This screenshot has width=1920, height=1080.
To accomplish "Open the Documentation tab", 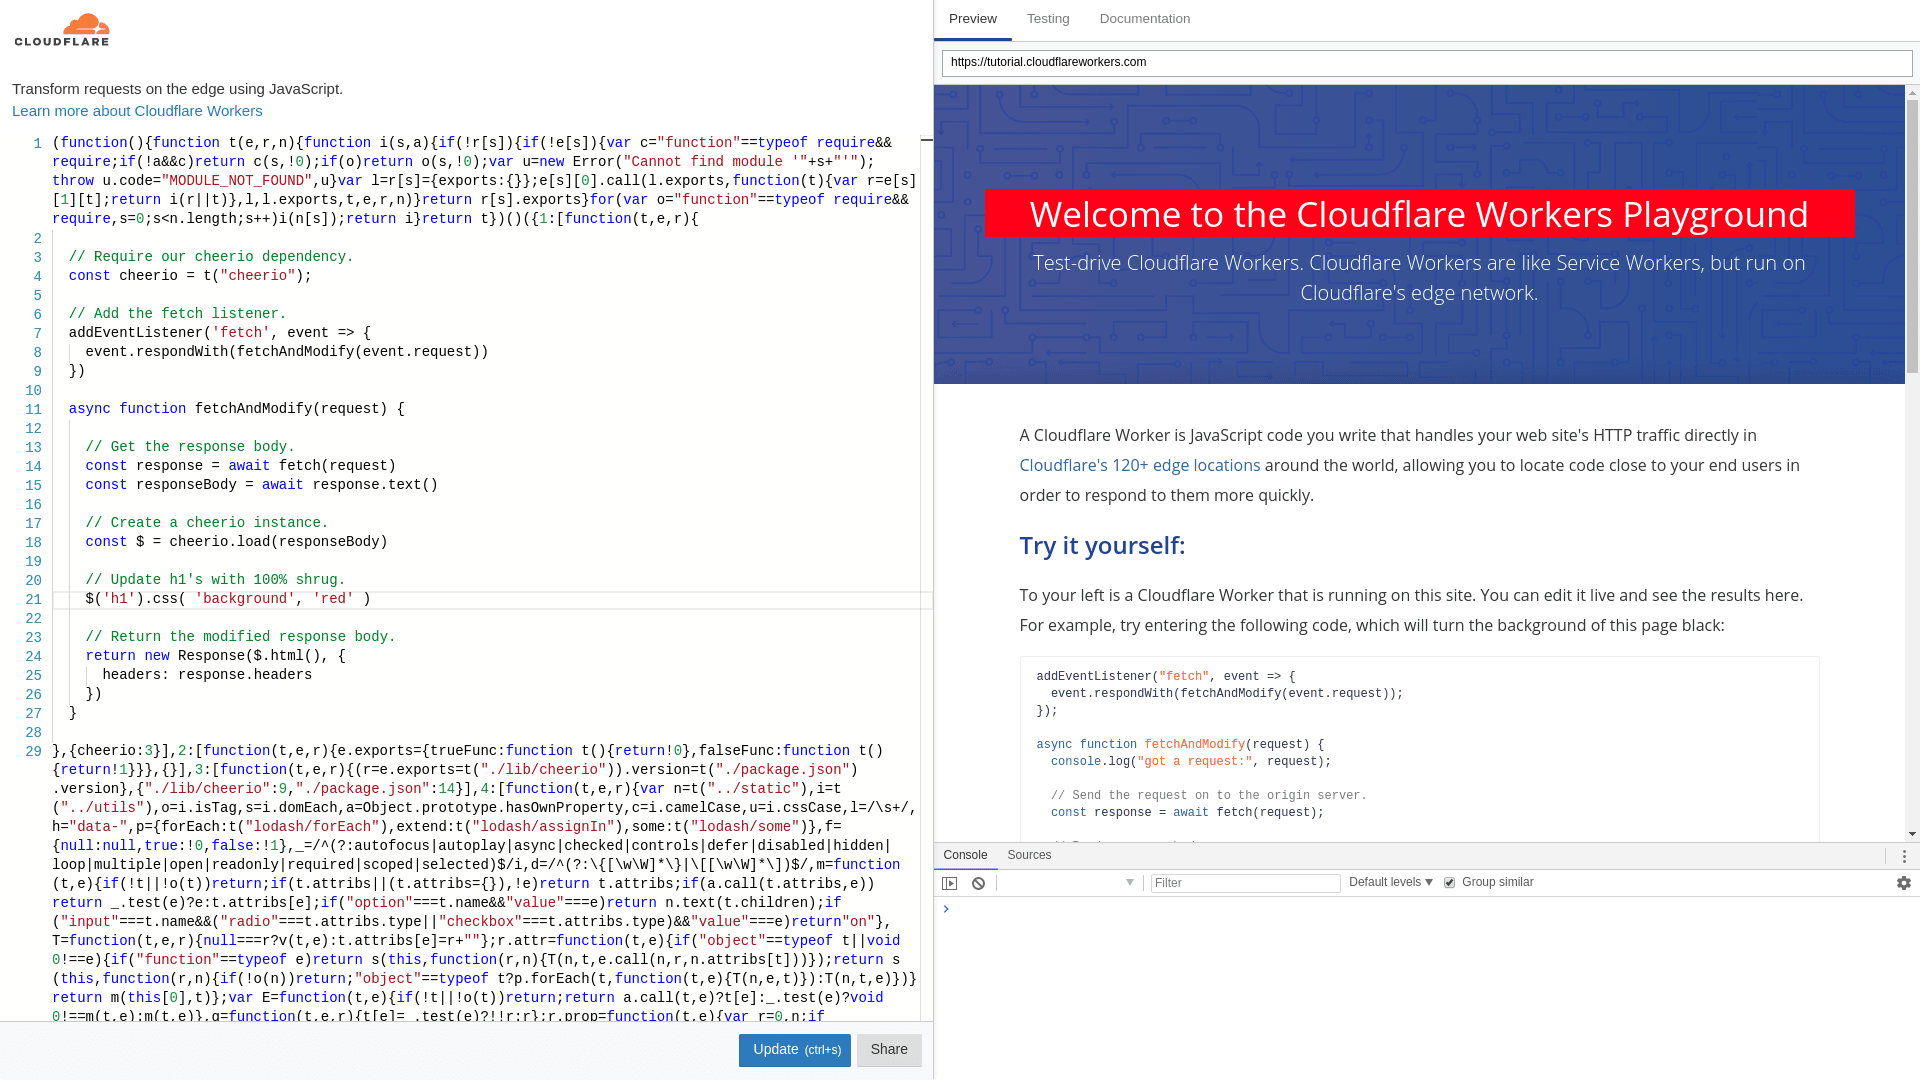I will coord(1144,19).
